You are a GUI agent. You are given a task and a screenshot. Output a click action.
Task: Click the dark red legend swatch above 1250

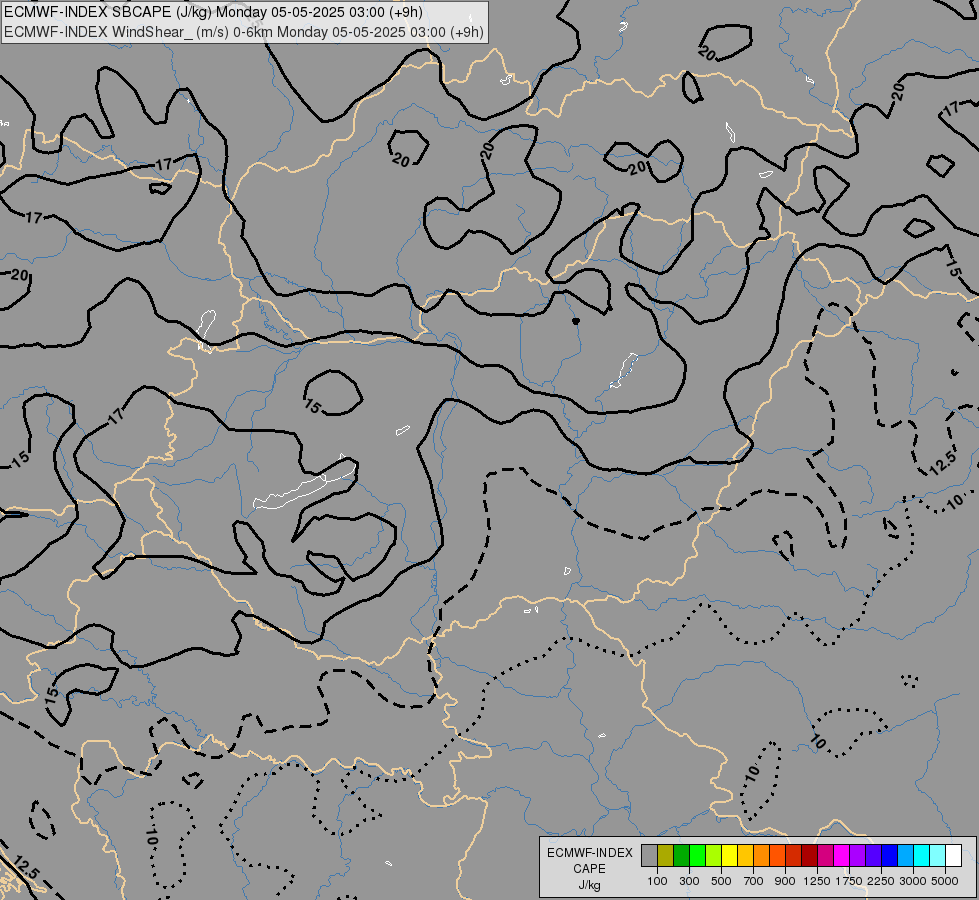(x=810, y=856)
